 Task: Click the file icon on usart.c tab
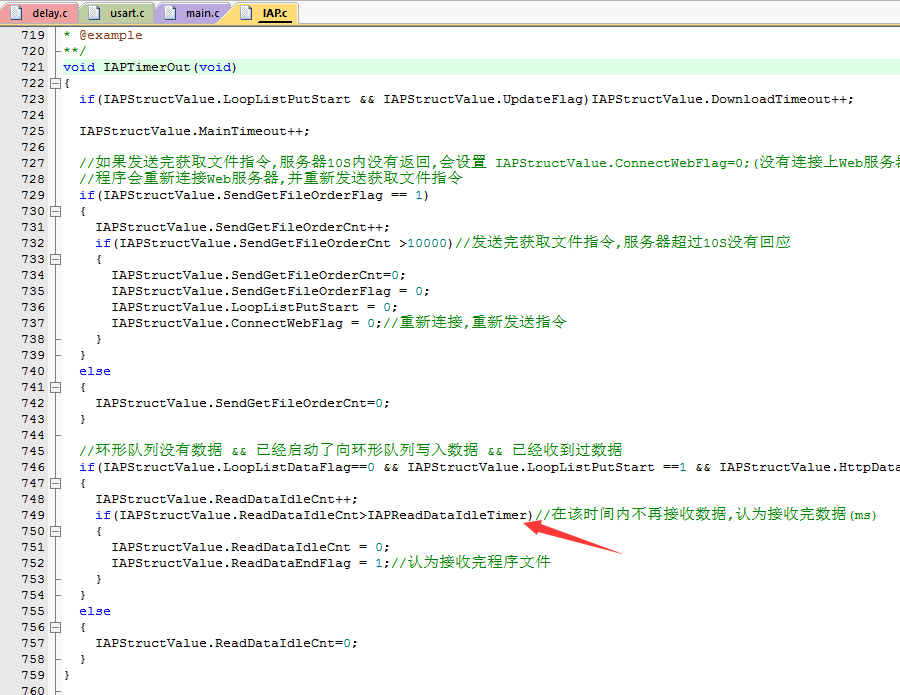tap(95, 13)
